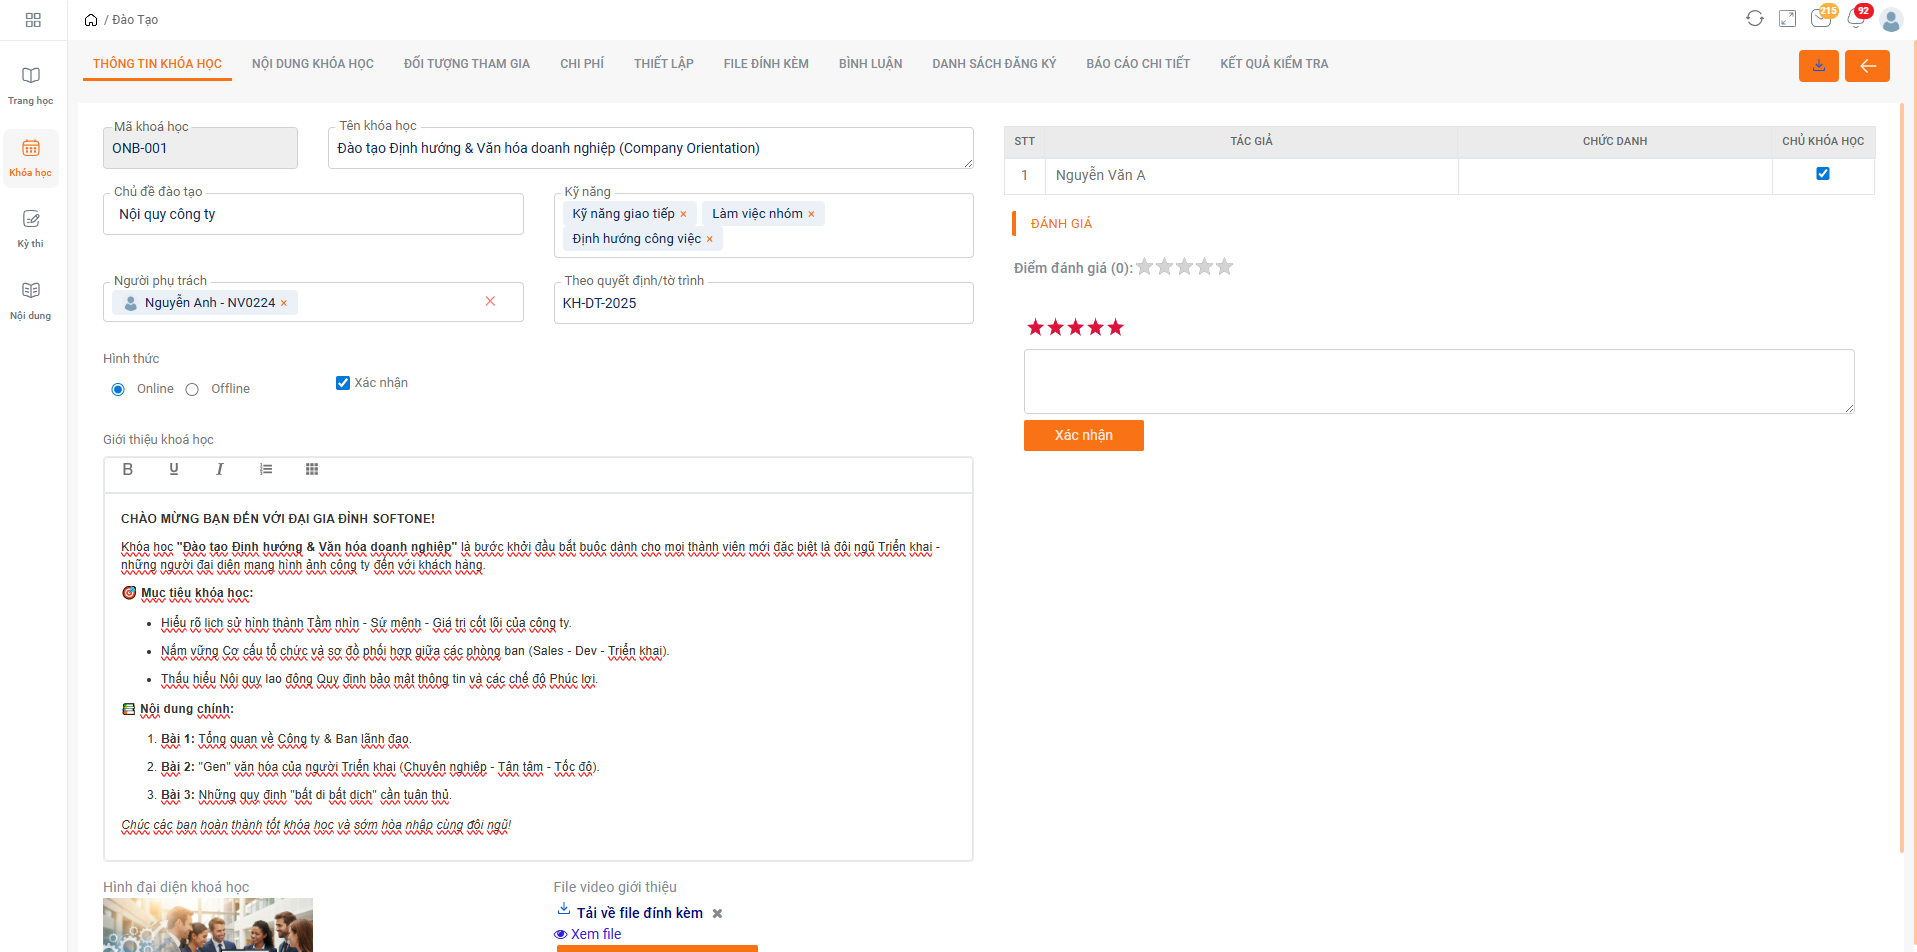The image size is (1917, 952).
Task: Clear the Người phụ trách field with red X
Action: click(x=490, y=301)
